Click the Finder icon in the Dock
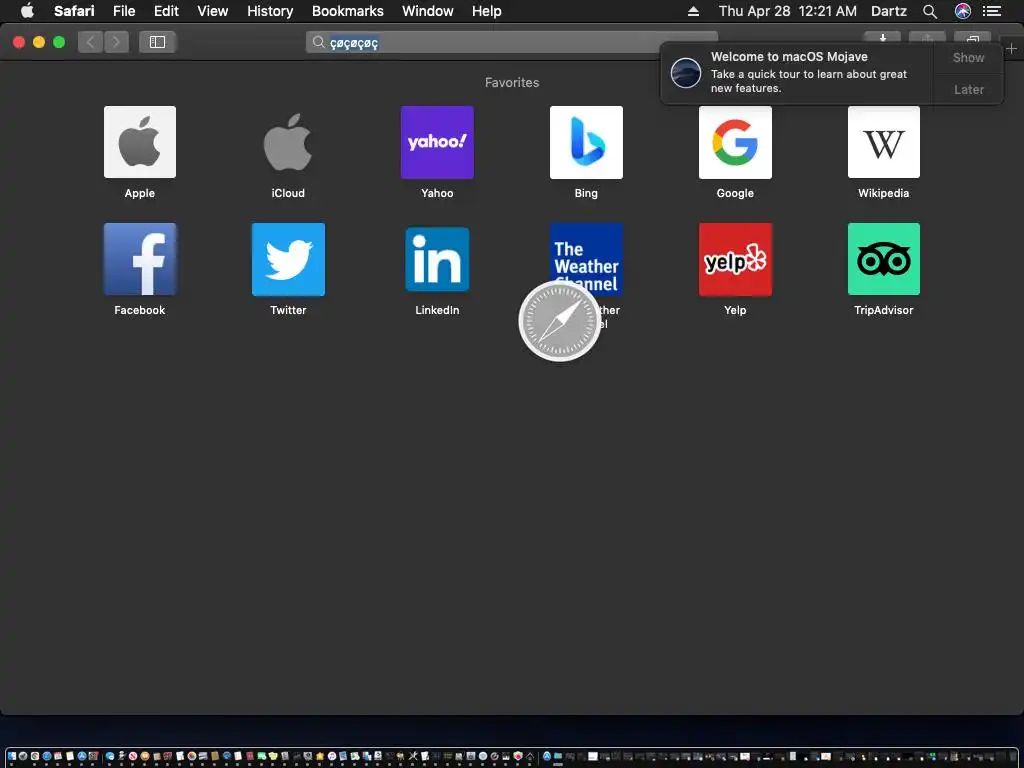The image size is (1024, 768). tap(12, 756)
